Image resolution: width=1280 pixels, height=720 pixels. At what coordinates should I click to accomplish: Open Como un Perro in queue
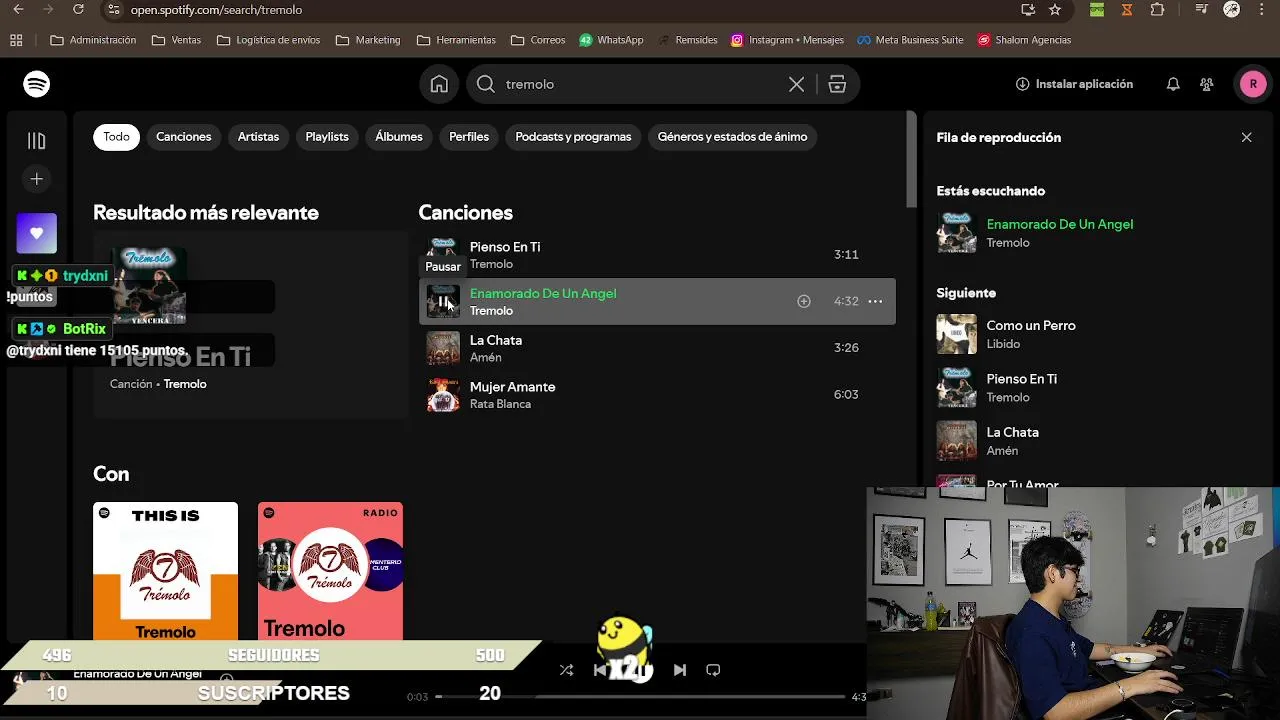click(1031, 326)
